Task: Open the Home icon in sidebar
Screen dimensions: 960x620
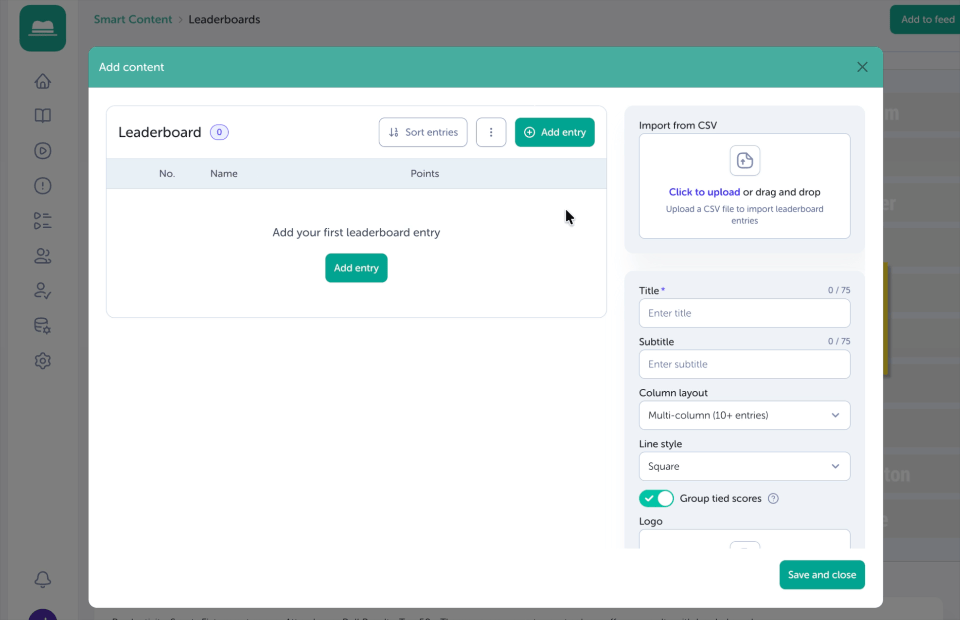Action: point(42,81)
